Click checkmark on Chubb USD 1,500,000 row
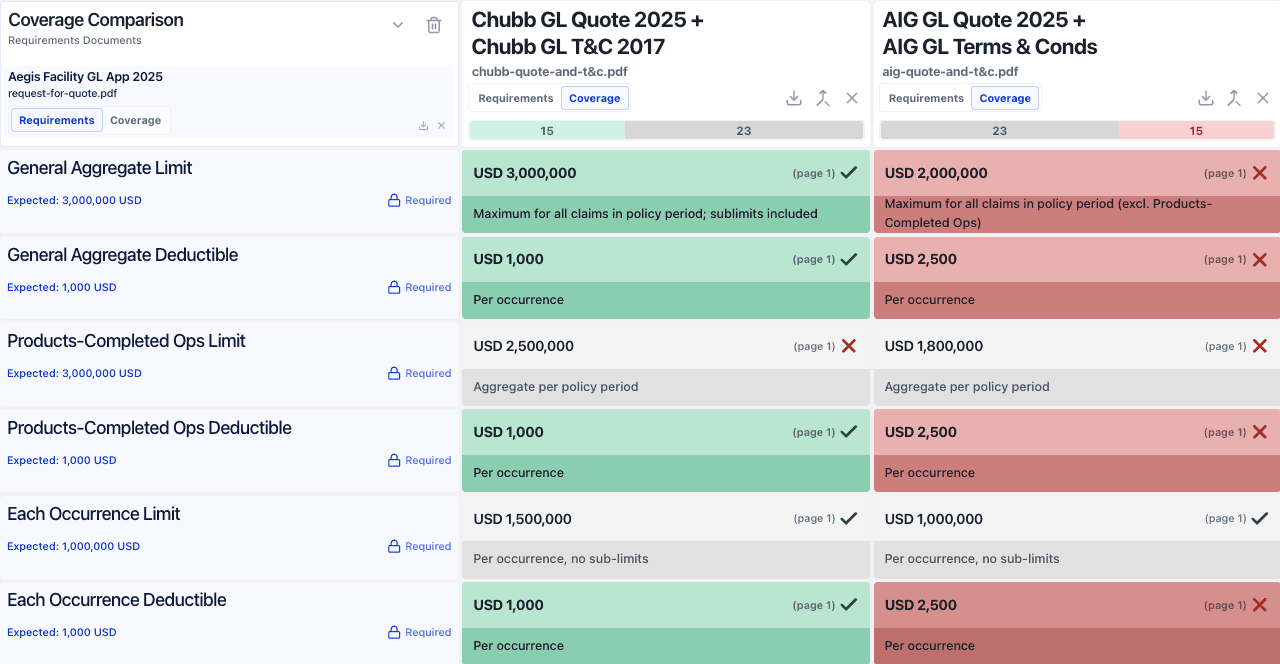 (849, 518)
